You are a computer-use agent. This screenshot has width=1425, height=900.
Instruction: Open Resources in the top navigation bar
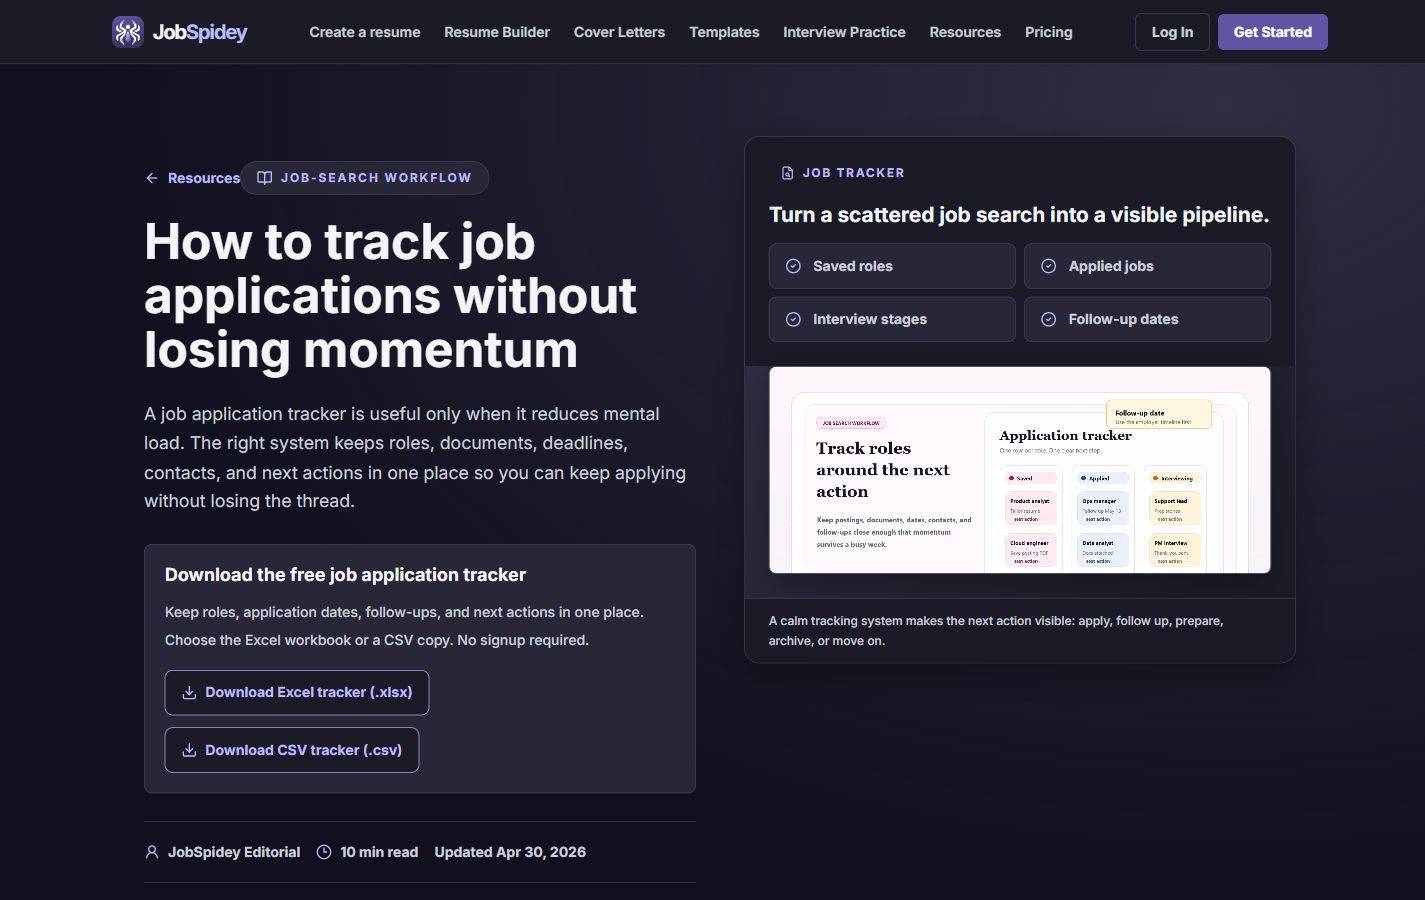(965, 32)
